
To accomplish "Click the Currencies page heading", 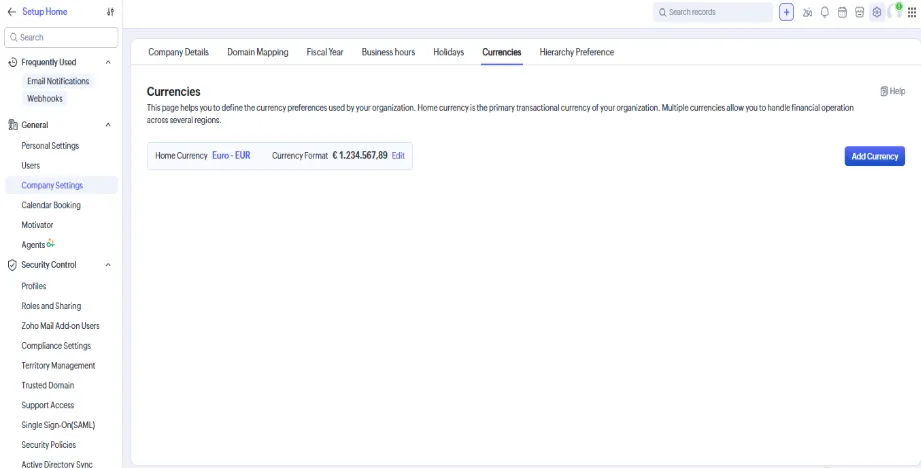I will [x=173, y=92].
